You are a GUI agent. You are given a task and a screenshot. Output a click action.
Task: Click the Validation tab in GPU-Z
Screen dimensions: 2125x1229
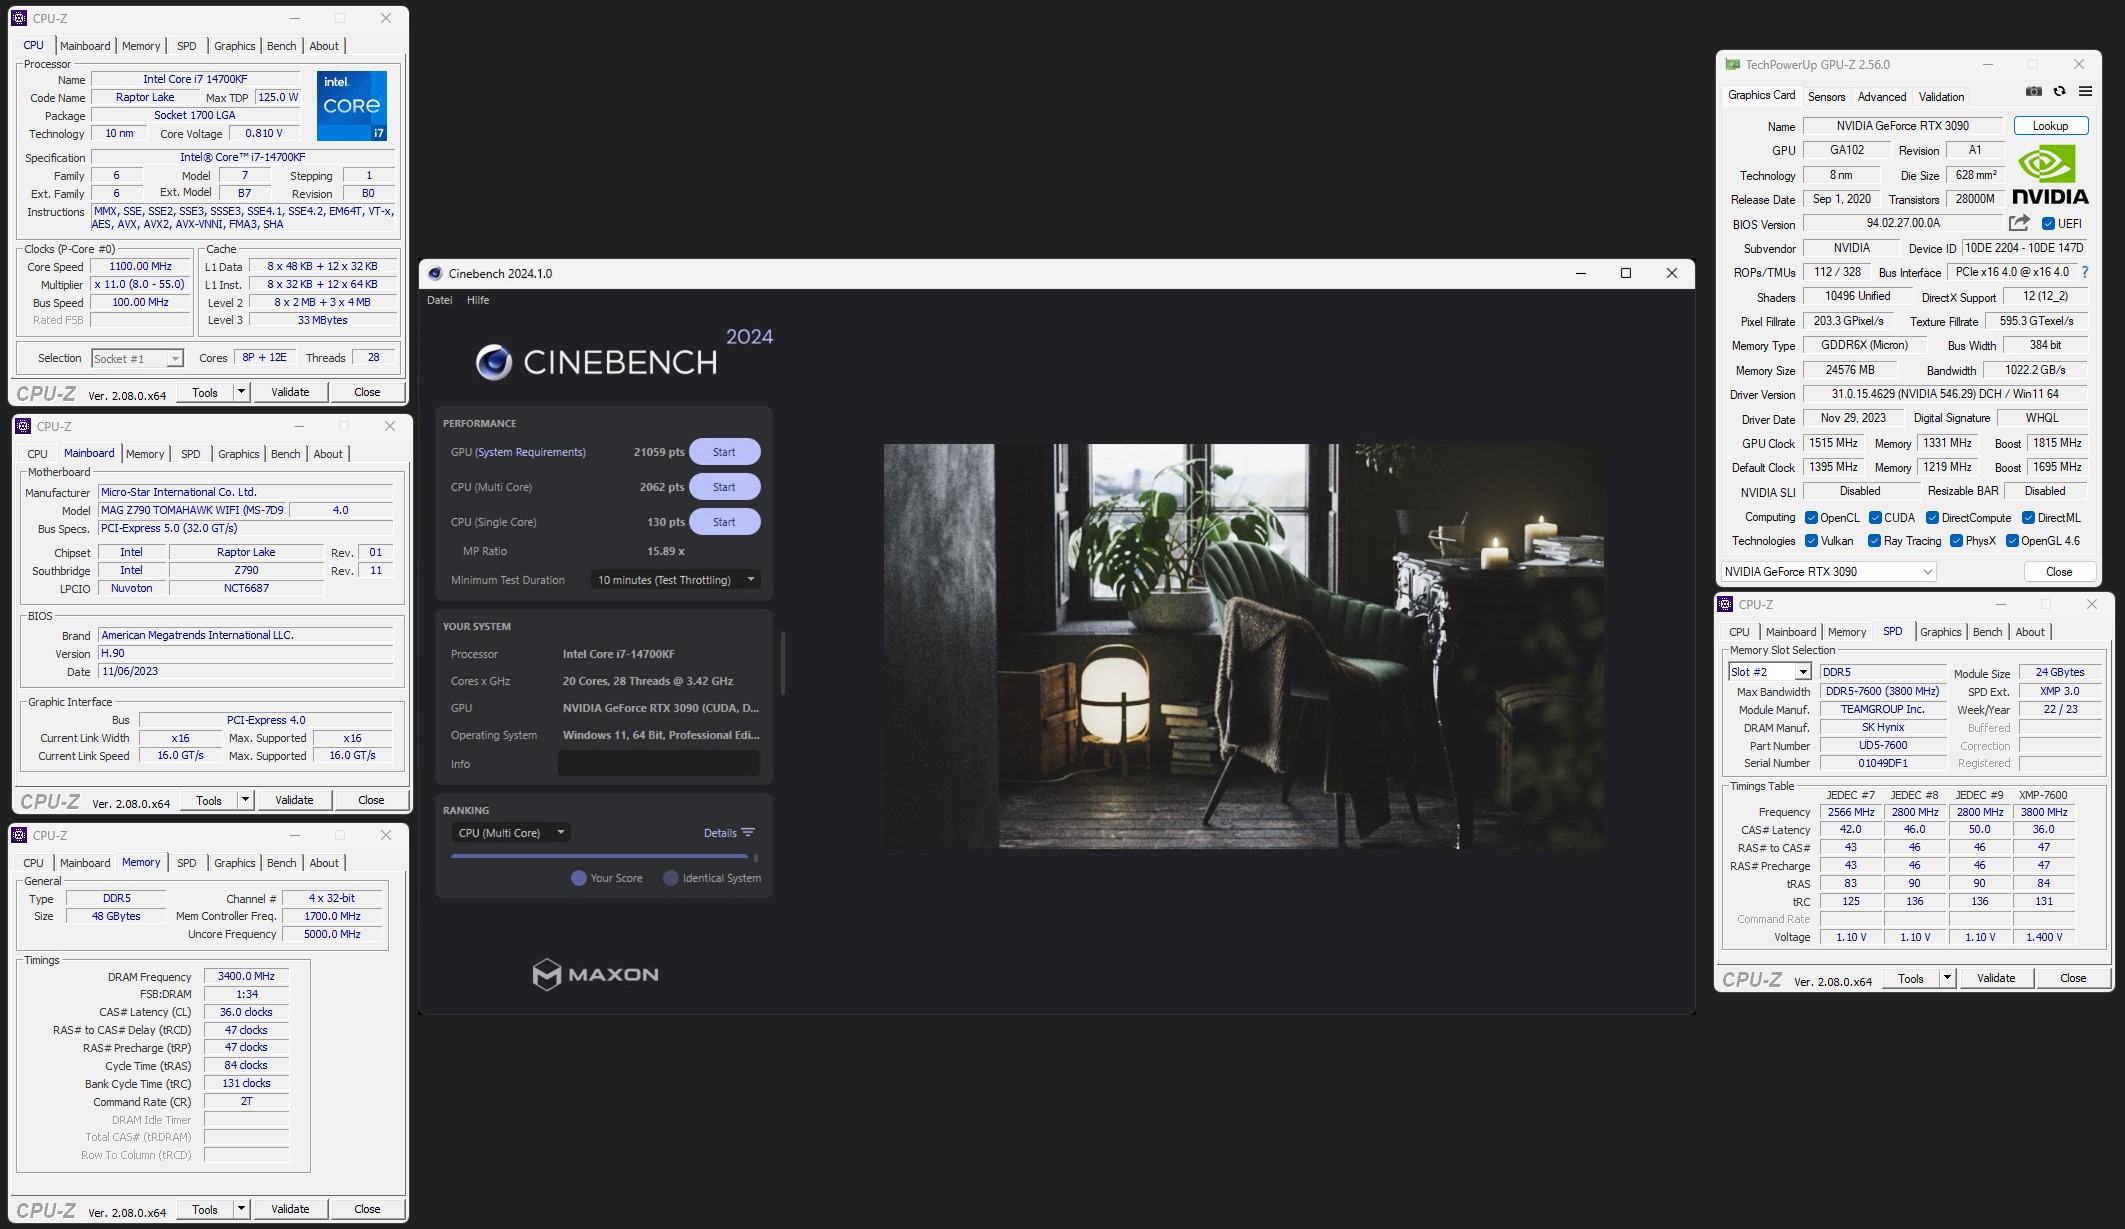[1941, 97]
